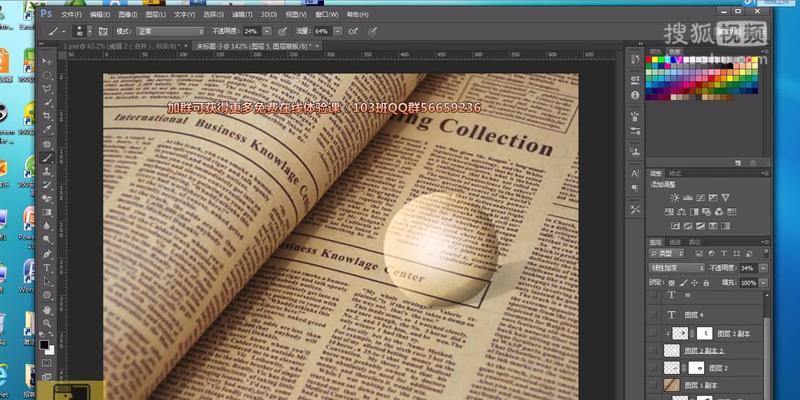The image size is (800, 400).
Task: Open the History panel icon
Action: [x=635, y=60]
